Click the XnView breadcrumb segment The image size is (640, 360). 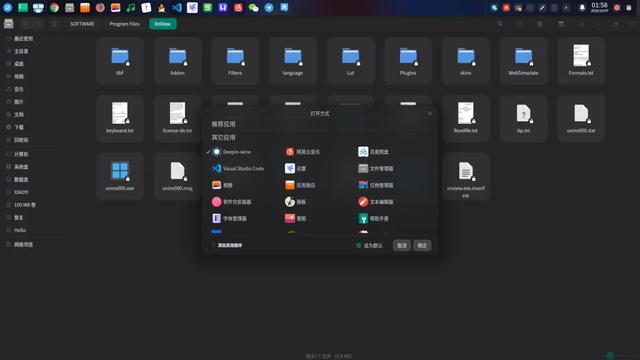click(162, 24)
